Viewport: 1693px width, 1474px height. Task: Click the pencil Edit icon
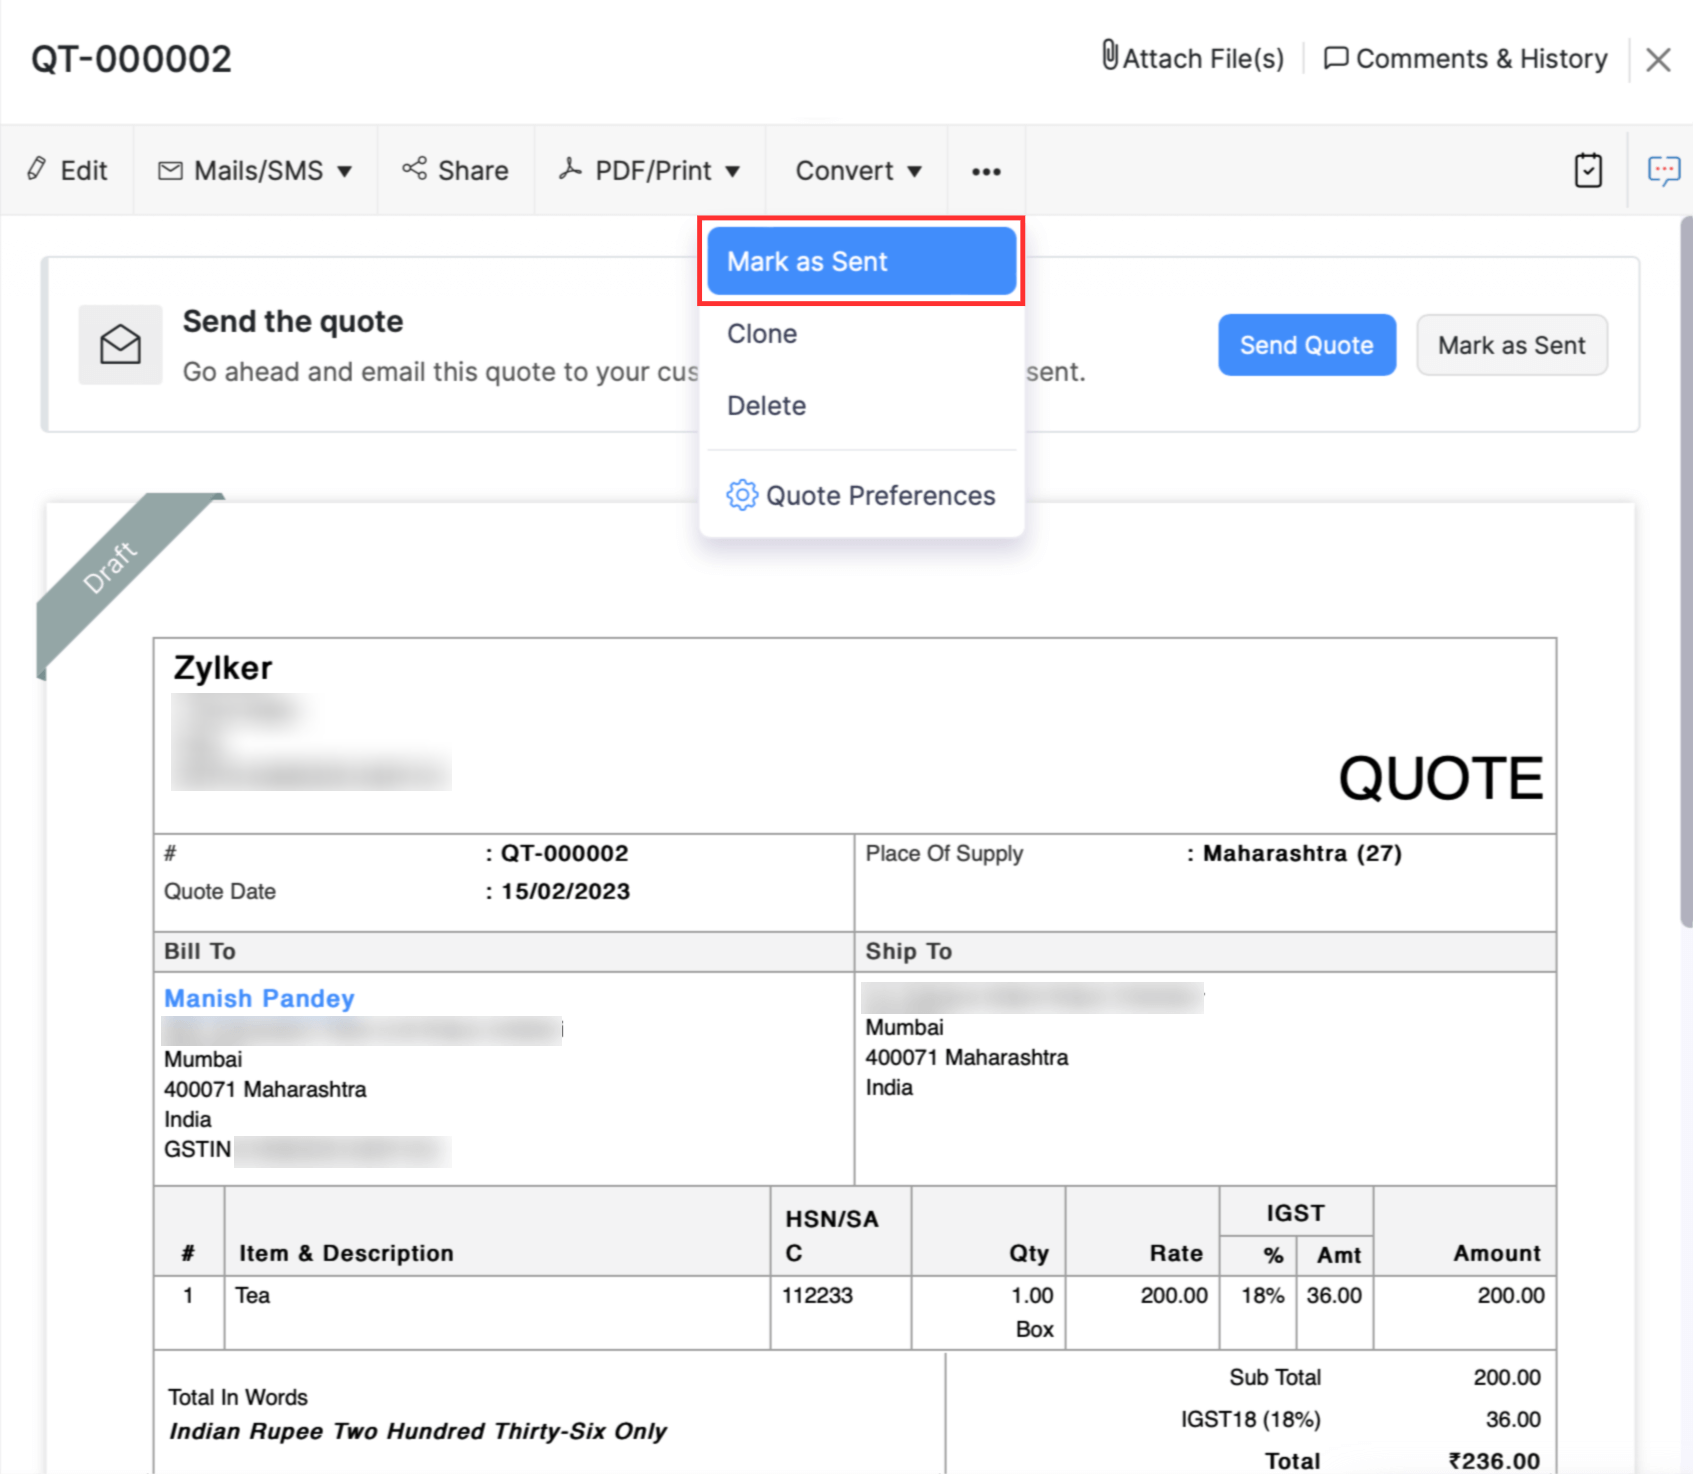click(x=37, y=169)
